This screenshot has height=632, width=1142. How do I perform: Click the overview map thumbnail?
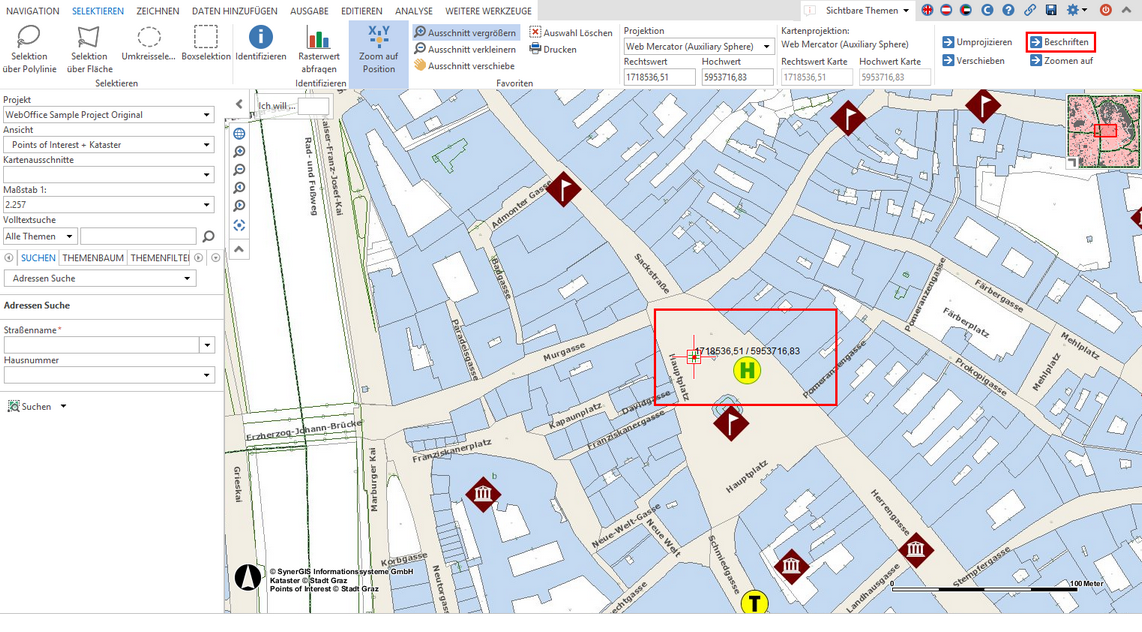tap(1102, 132)
